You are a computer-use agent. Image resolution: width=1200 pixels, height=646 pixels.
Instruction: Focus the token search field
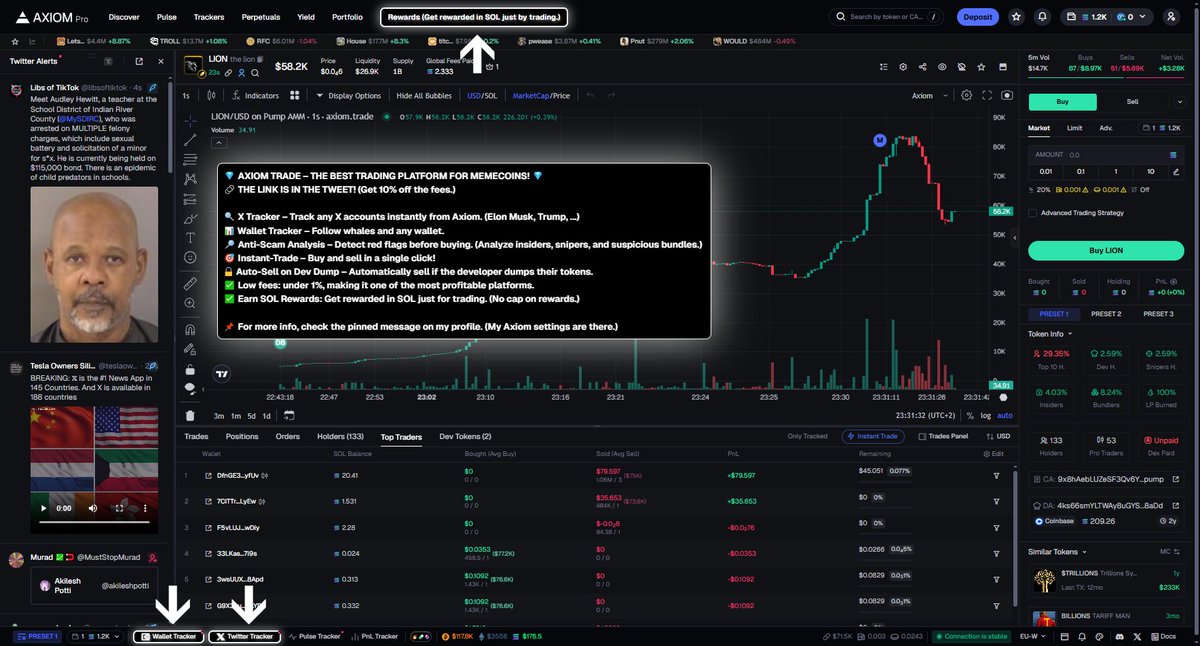887,17
